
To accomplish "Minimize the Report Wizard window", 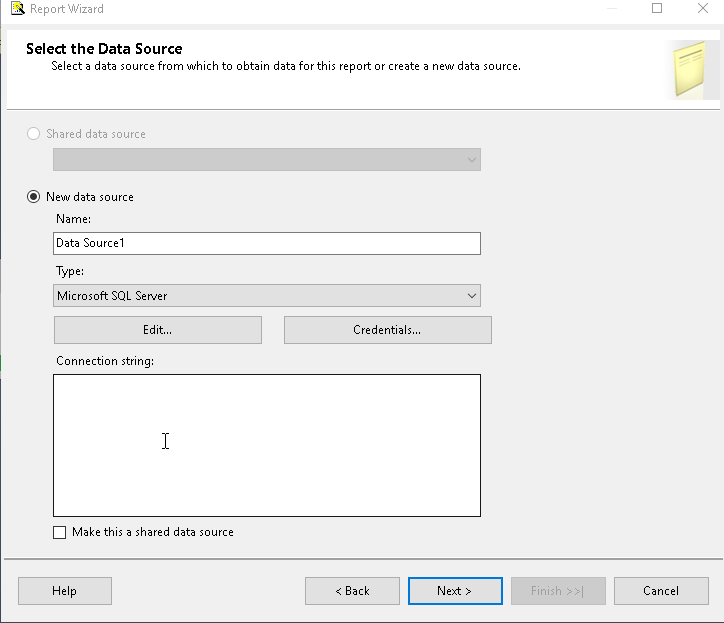I will pos(611,9).
